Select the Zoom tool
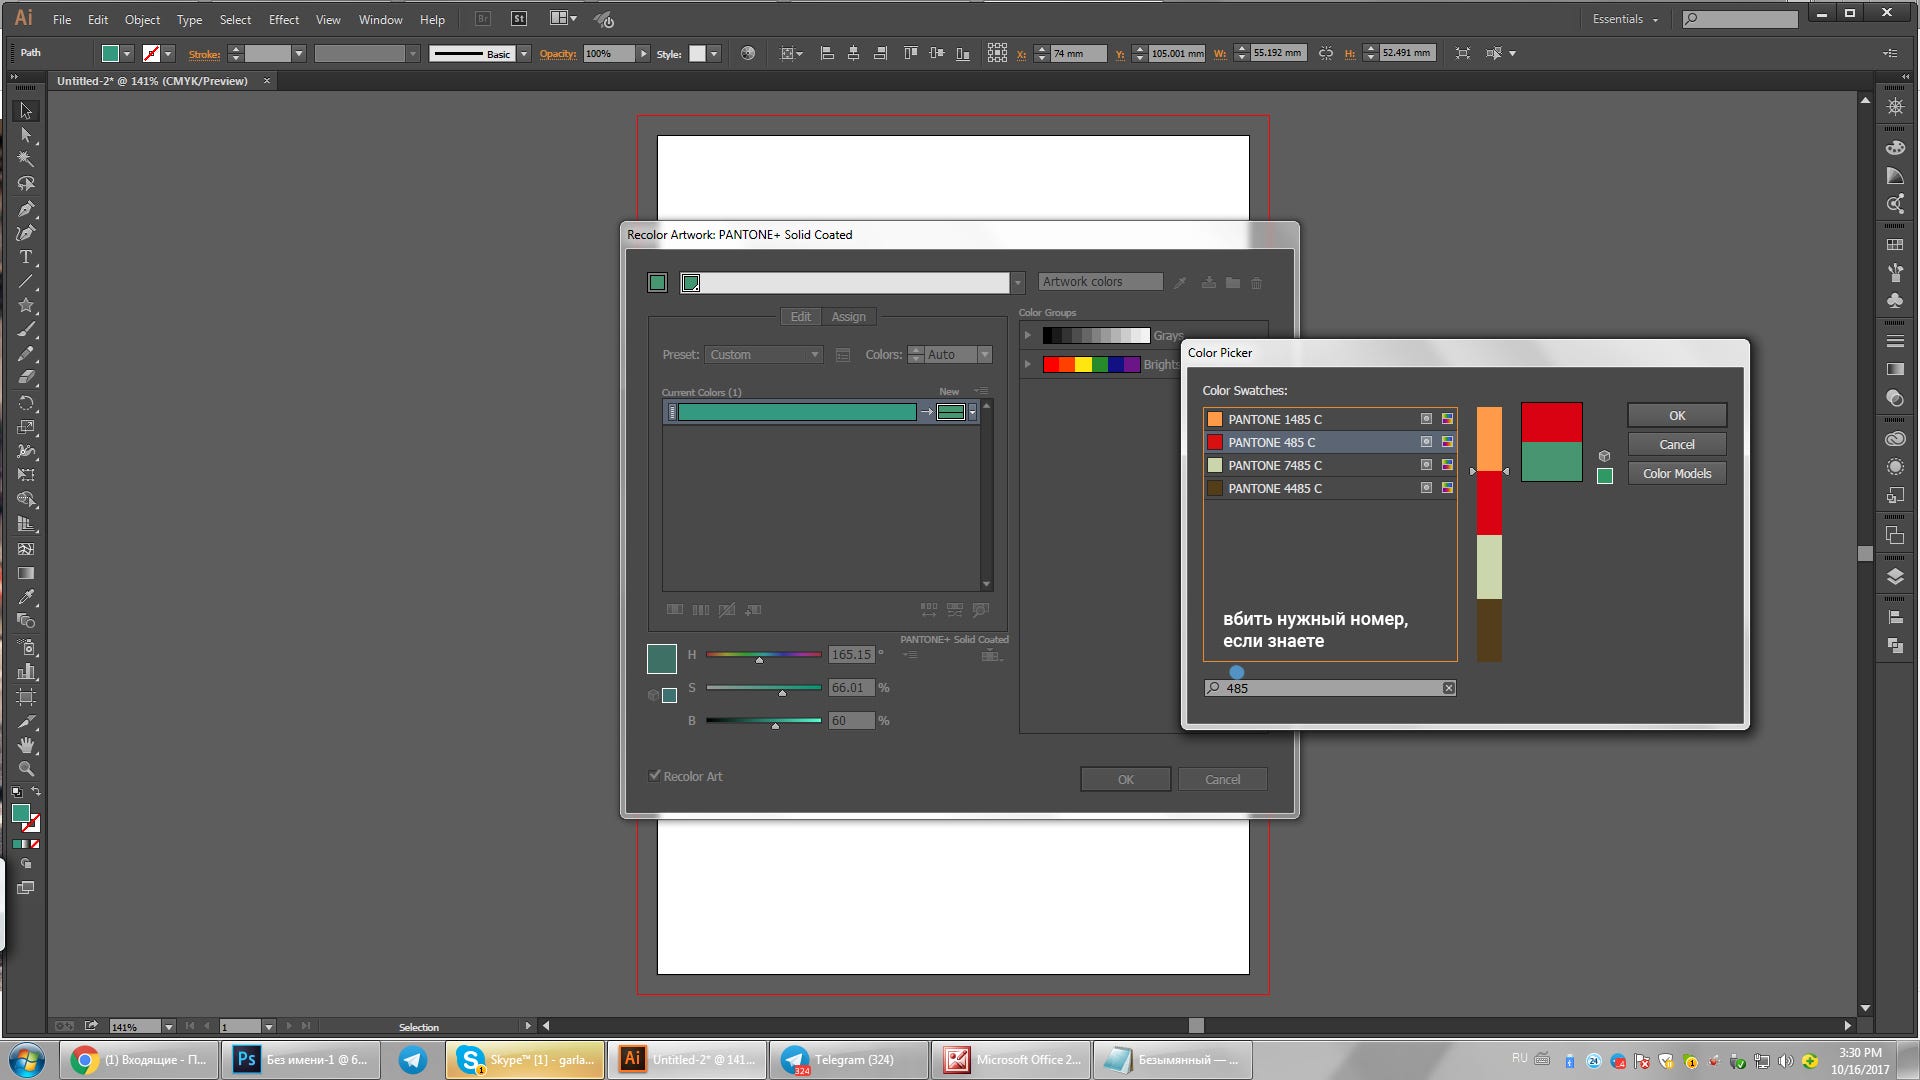Screen dimensions: 1920x1080 click(x=26, y=769)
